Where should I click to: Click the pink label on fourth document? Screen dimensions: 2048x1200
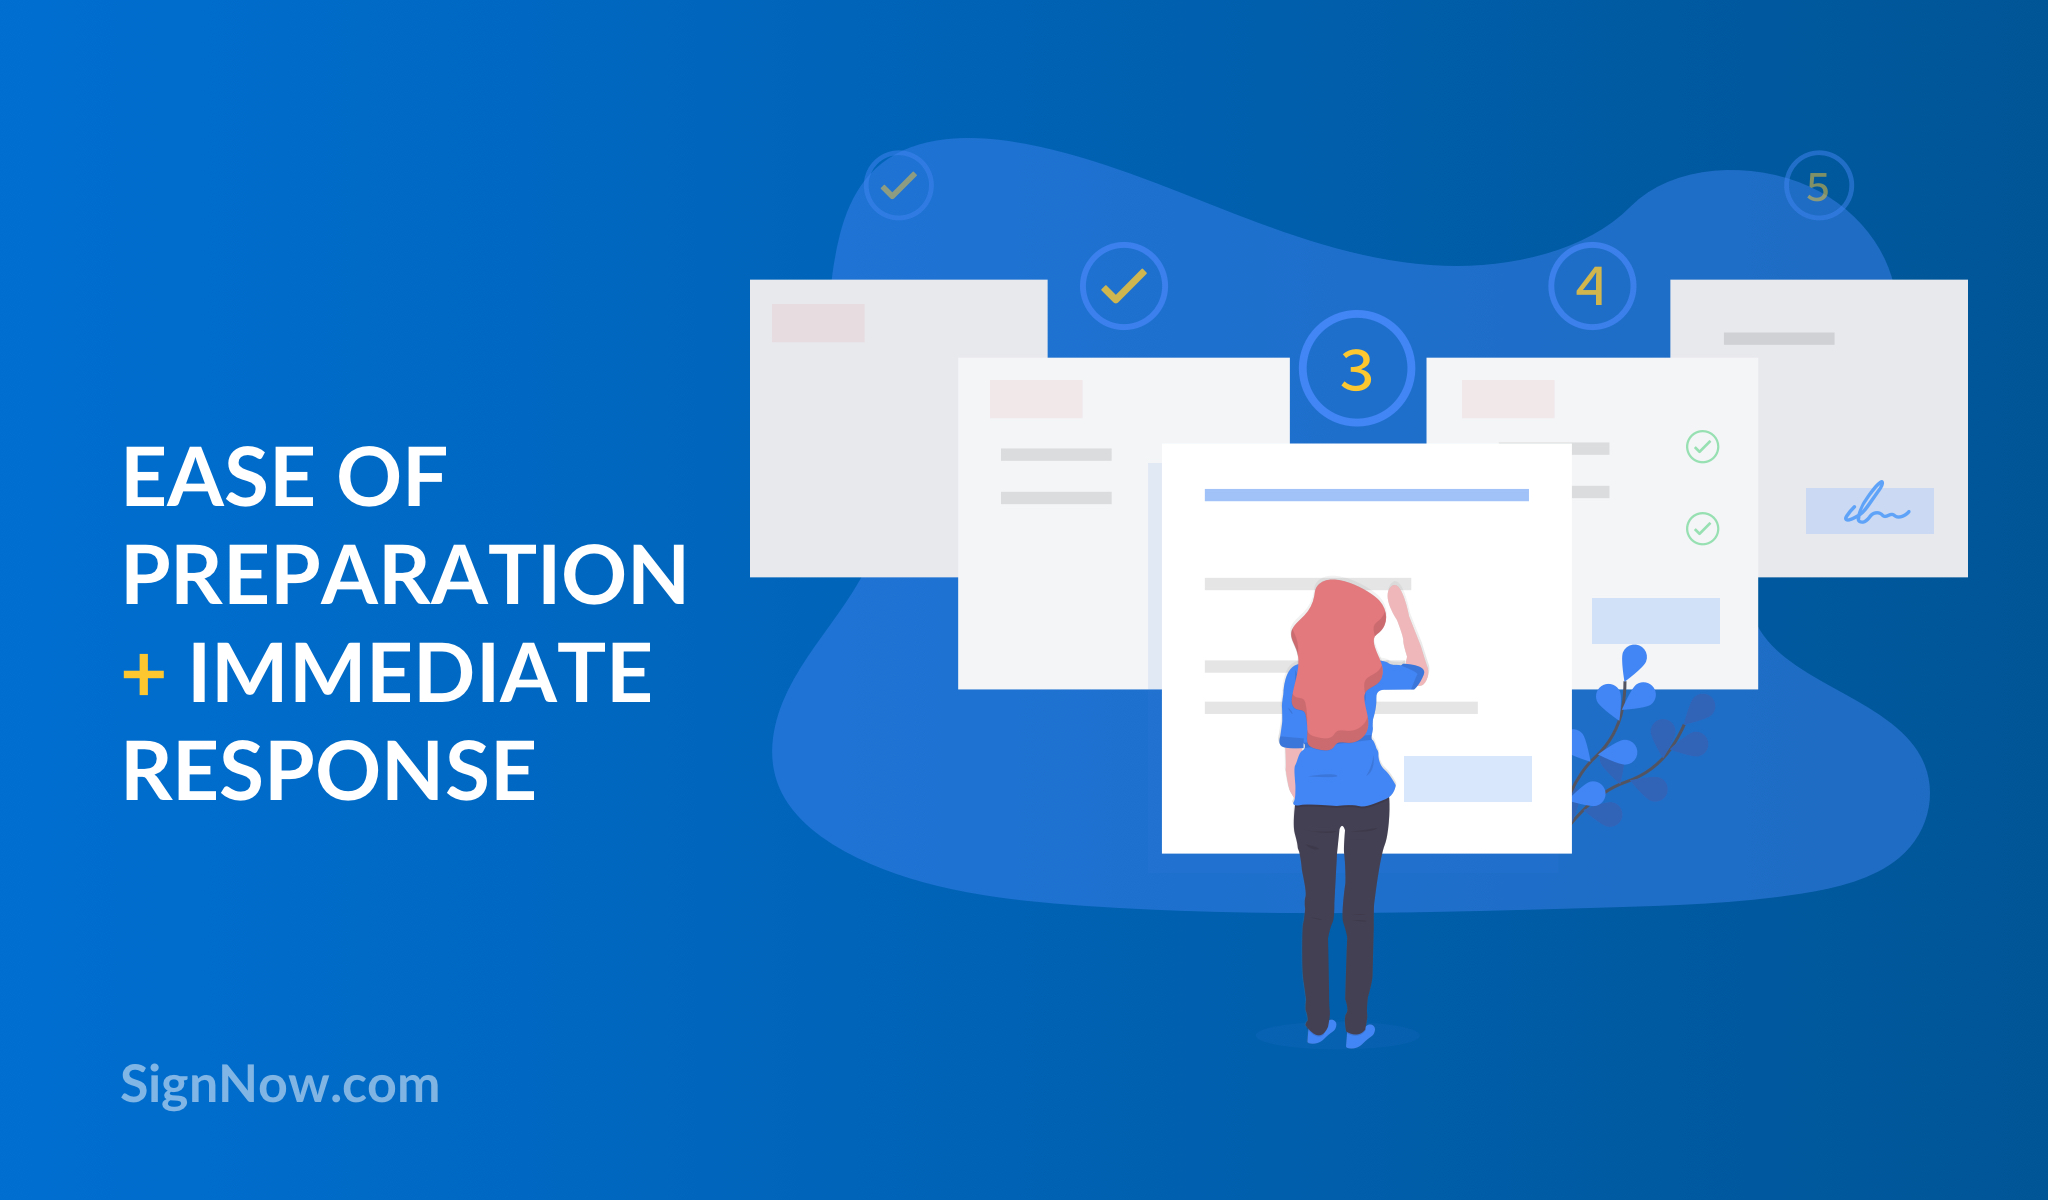(x=1508, y=399)
